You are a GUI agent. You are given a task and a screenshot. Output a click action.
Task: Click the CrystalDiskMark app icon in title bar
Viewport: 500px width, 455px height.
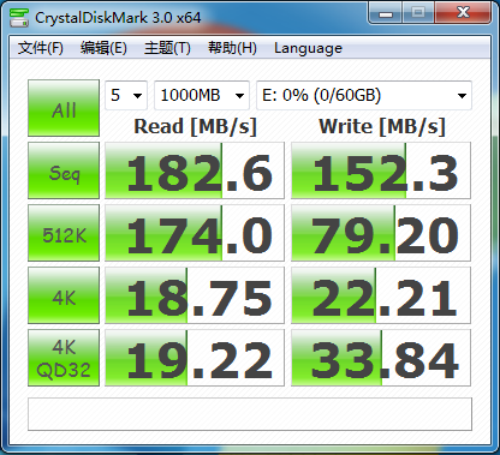(x=19, y=18)
